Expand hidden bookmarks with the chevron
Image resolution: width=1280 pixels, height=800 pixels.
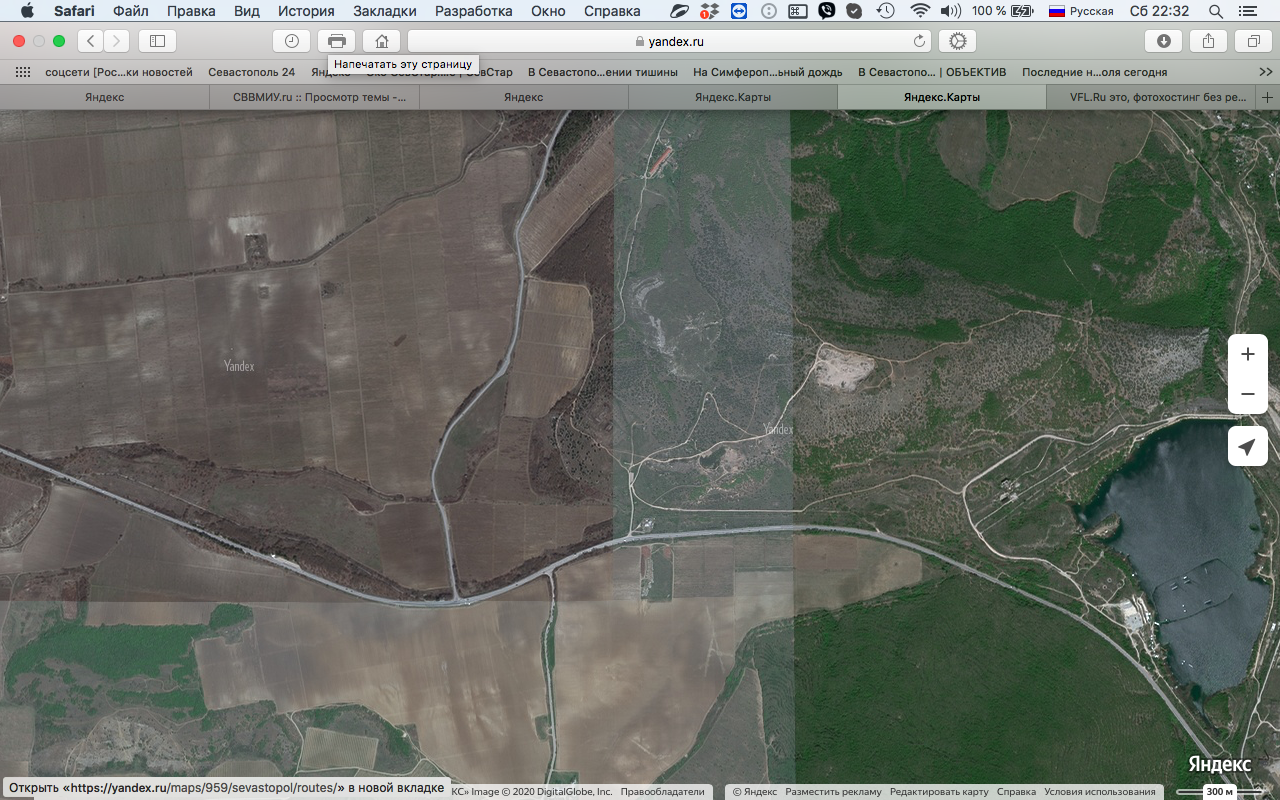click(x=1266, y=72)
